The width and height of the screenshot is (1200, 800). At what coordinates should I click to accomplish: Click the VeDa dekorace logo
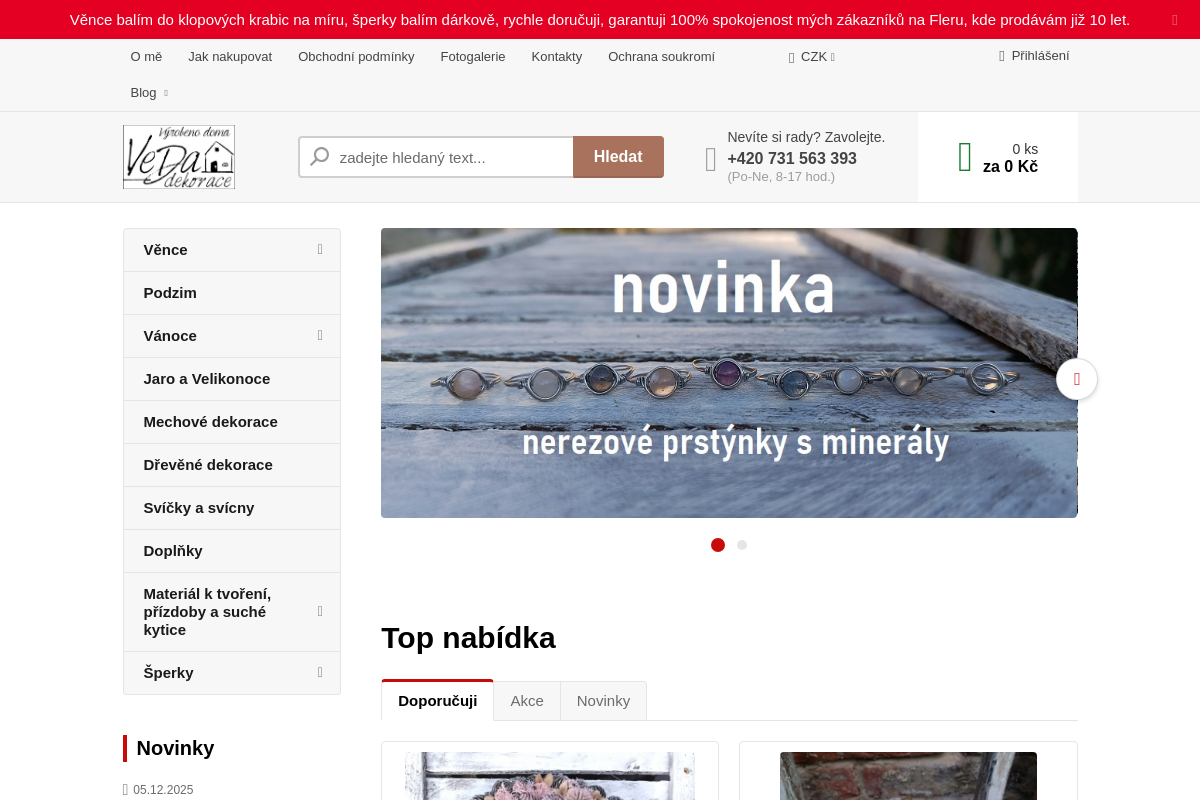[178, 156]
